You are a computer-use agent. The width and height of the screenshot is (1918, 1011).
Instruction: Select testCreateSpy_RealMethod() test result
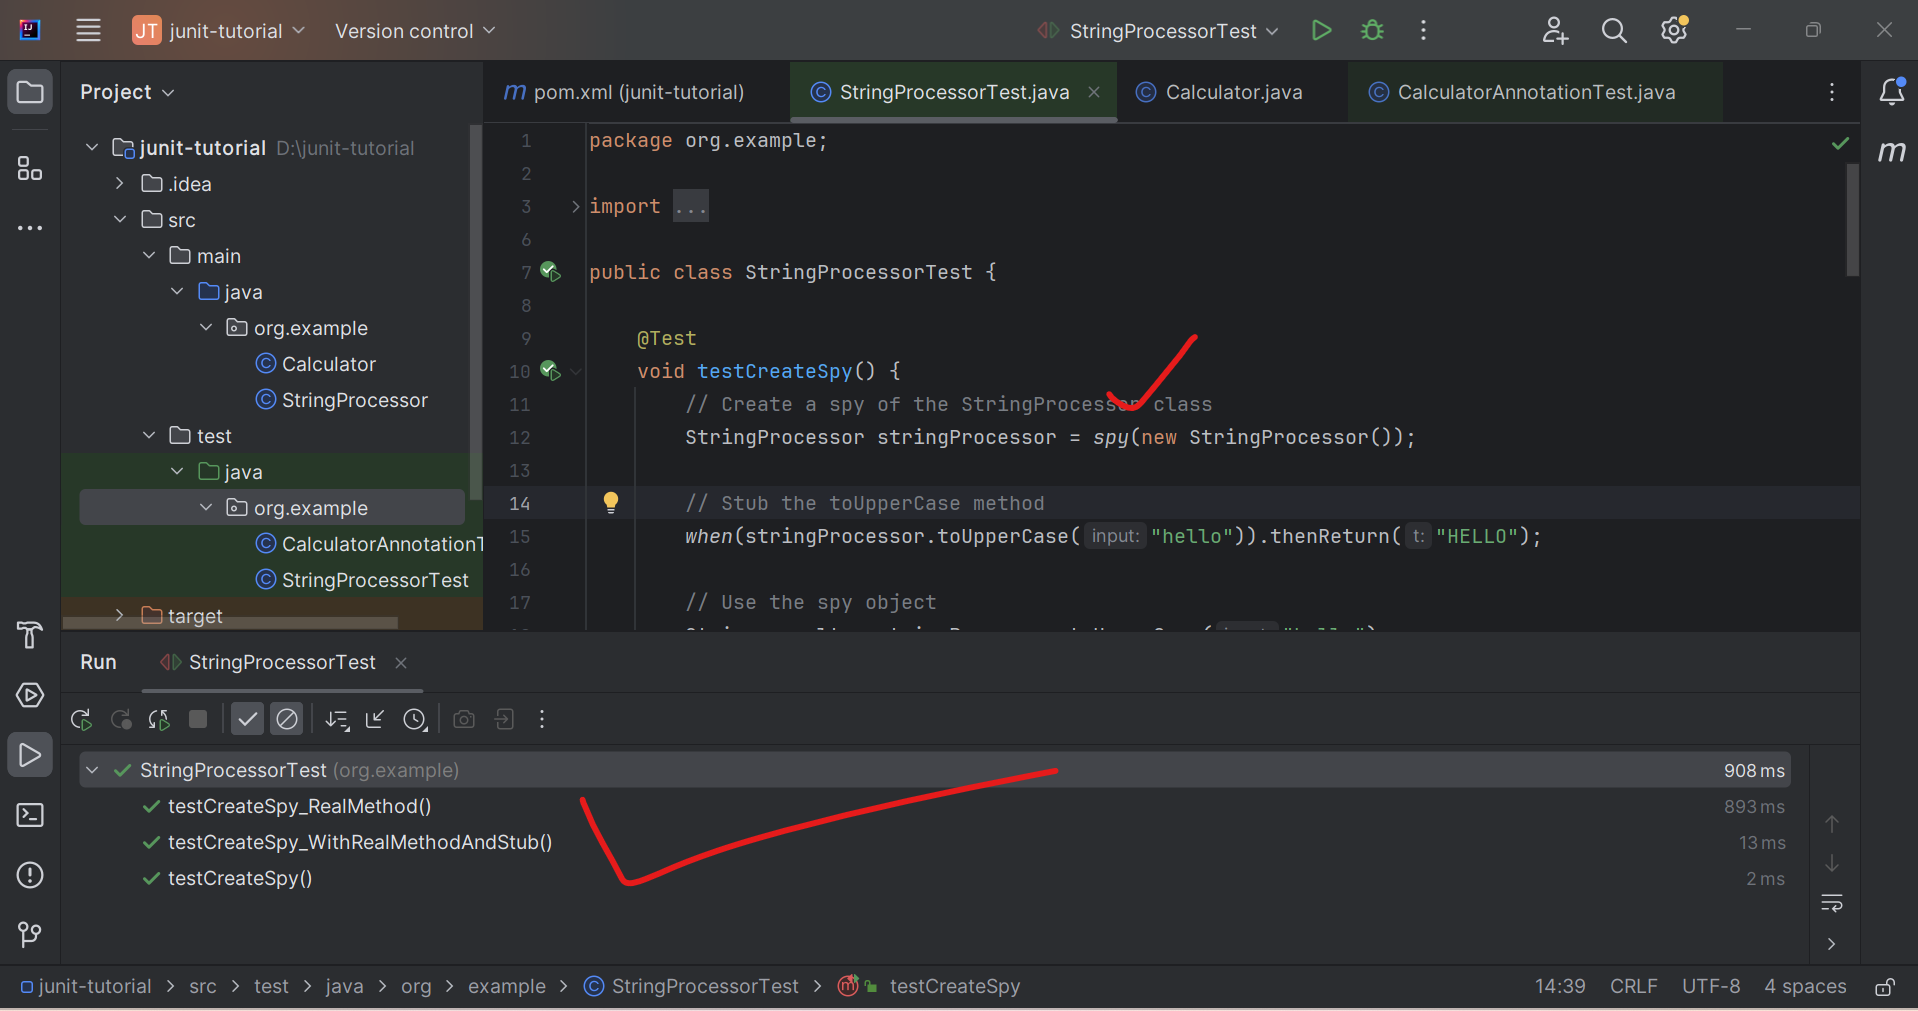[x=299, y=807]
